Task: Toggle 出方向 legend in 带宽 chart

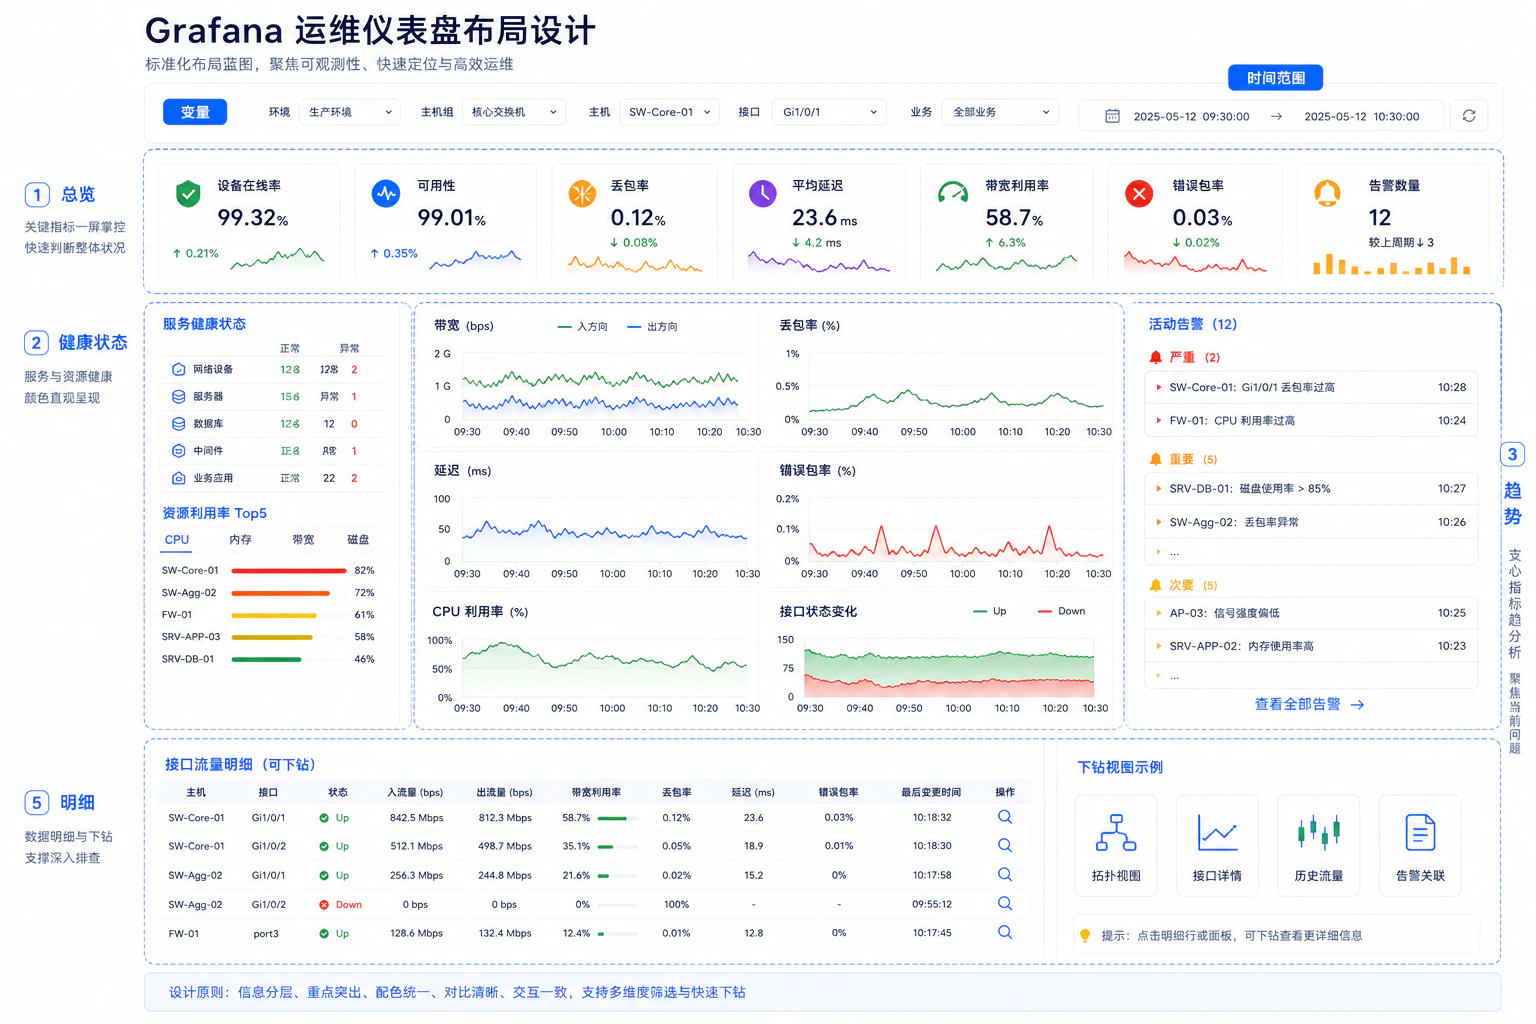Action: coord(652,327)
